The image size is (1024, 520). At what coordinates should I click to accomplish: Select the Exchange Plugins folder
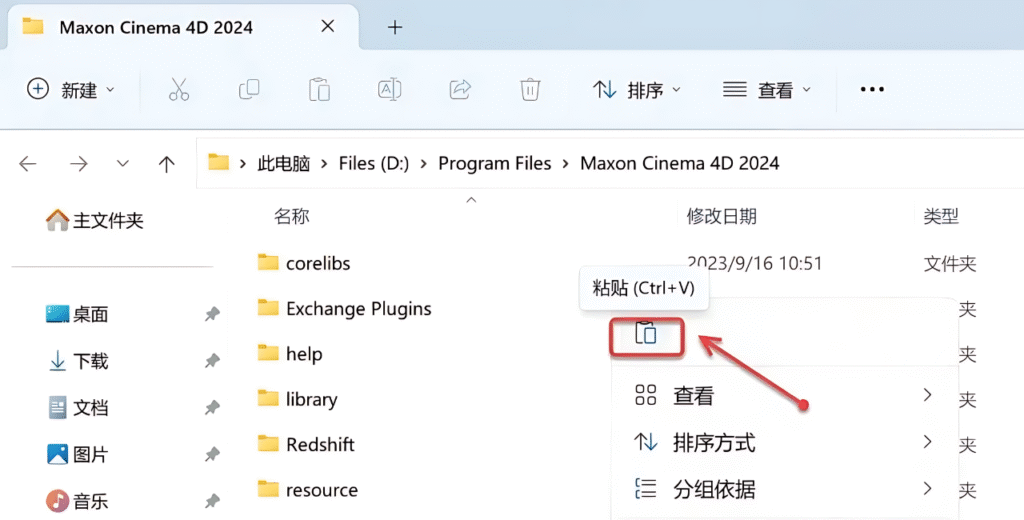(344, 308)
